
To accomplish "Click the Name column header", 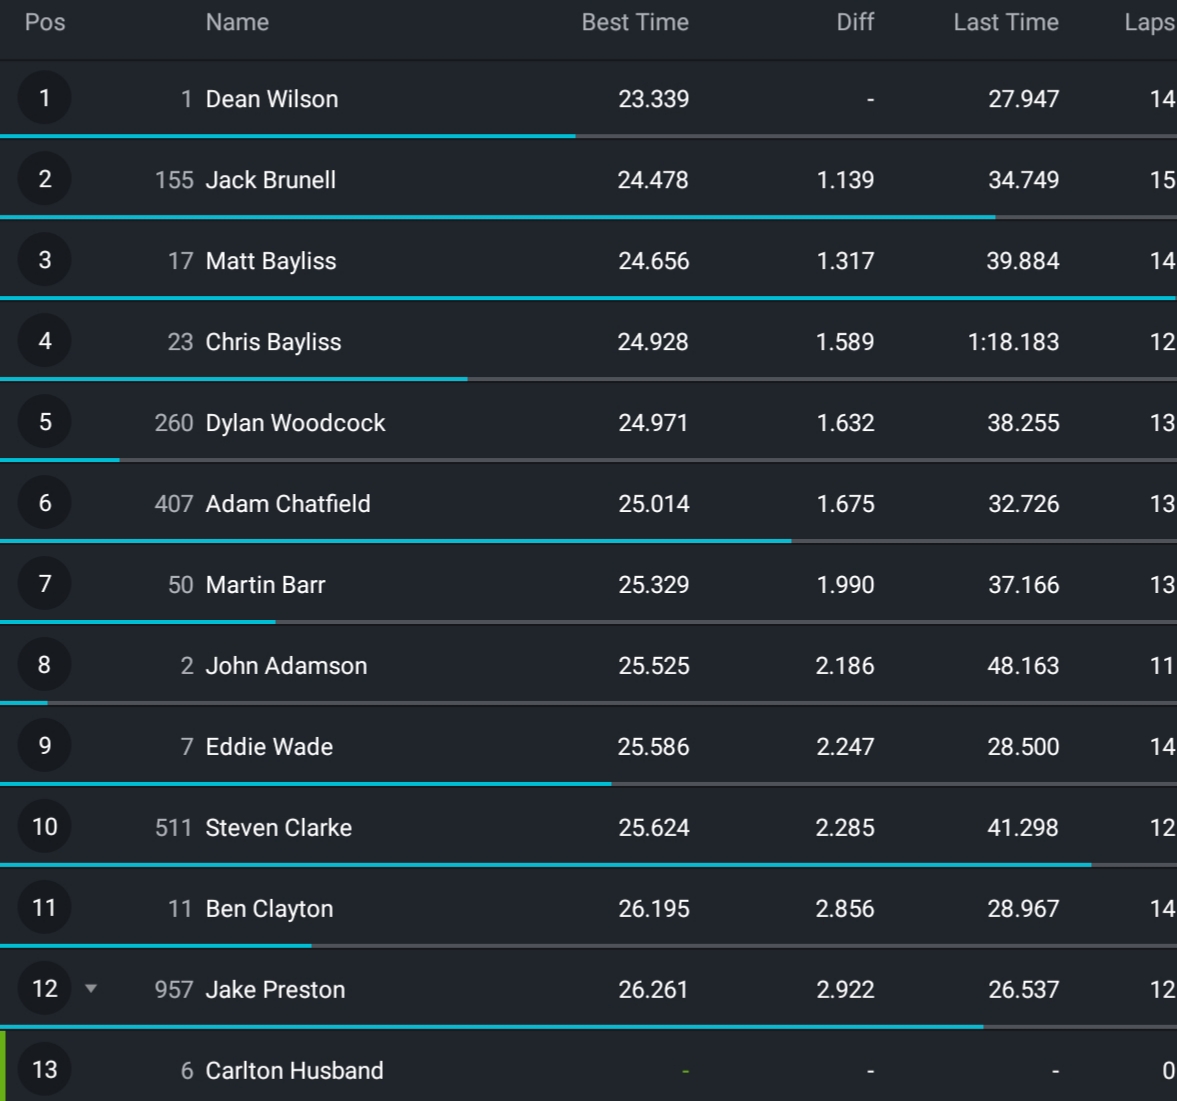I will (x=237, y=22).
